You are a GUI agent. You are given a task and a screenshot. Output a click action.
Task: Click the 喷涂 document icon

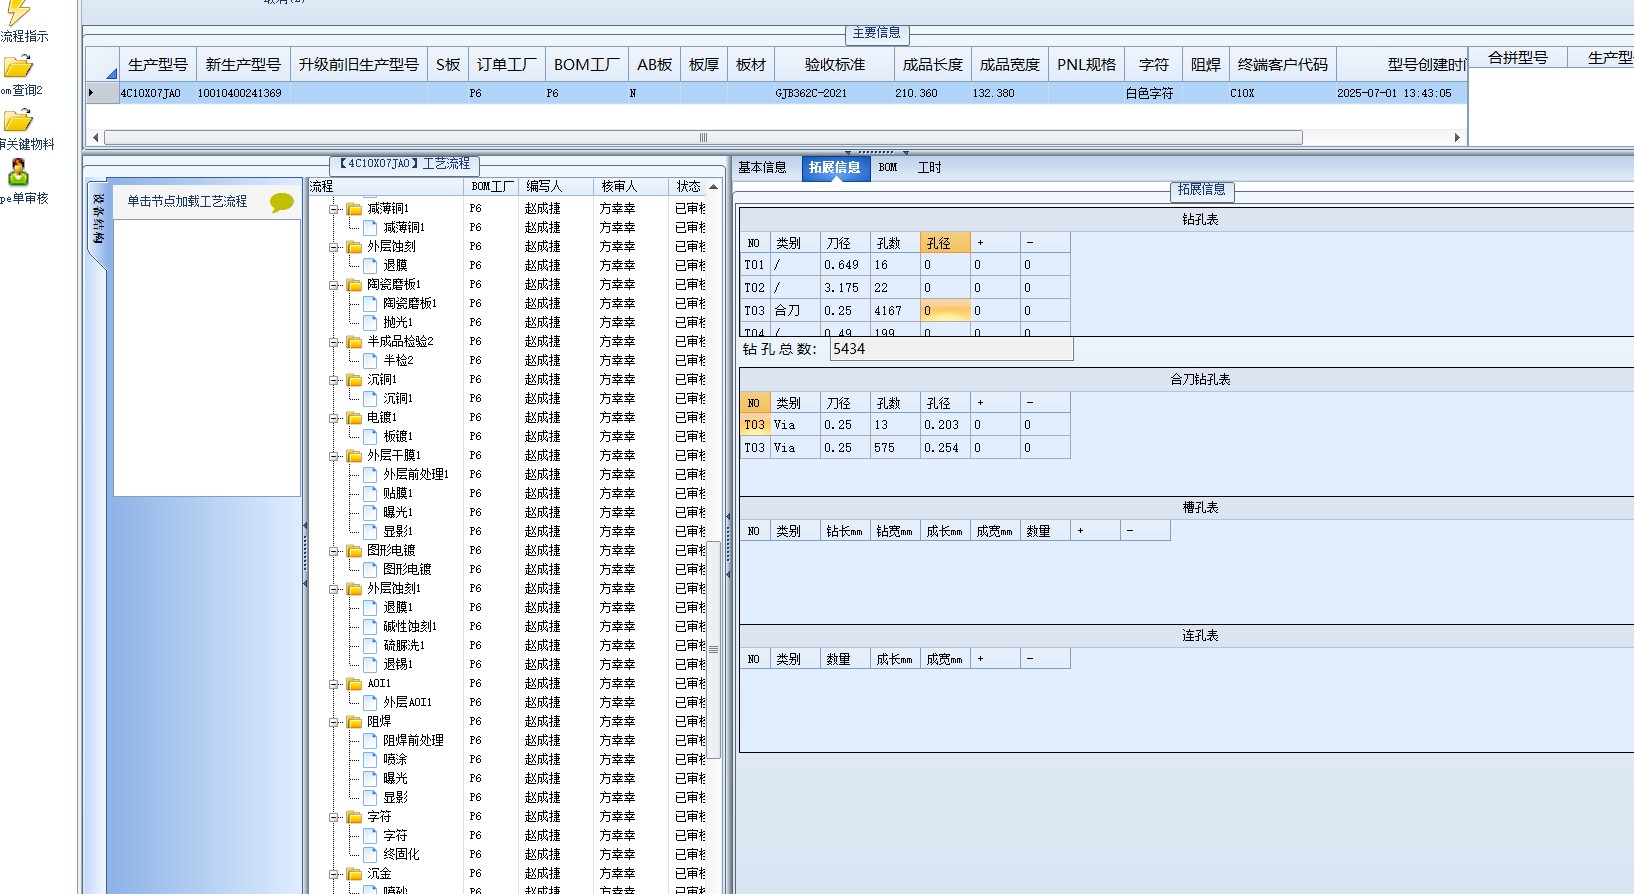[x=370, y=759]
